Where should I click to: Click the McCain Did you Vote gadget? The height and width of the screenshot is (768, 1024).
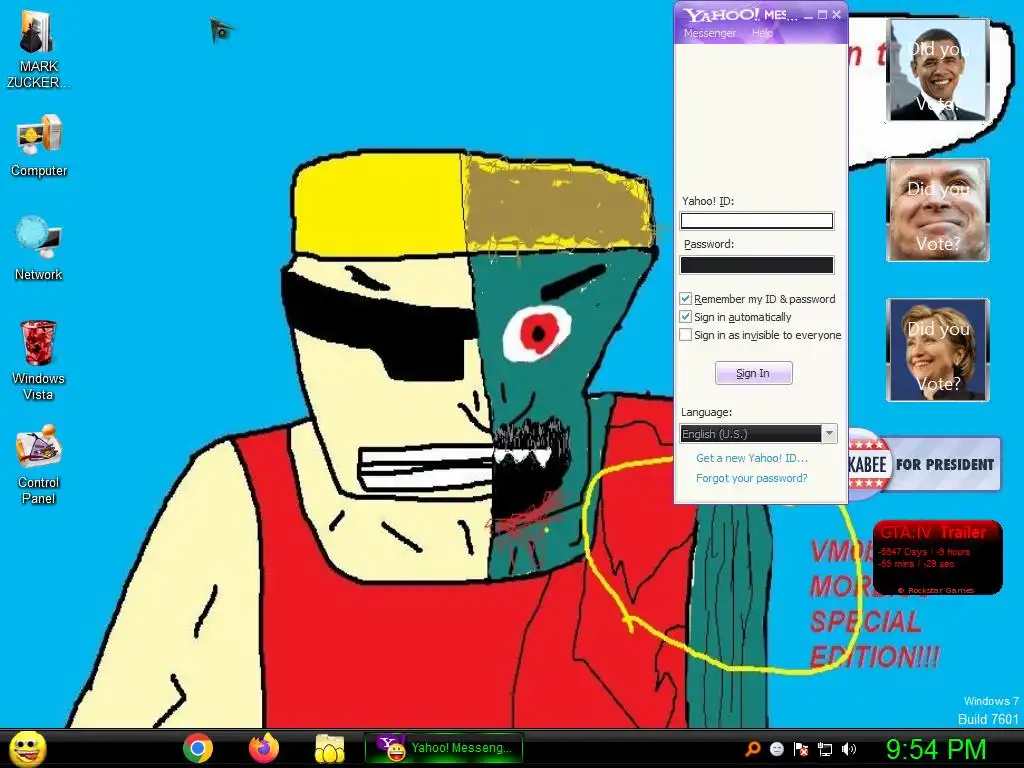pos(938,210)
